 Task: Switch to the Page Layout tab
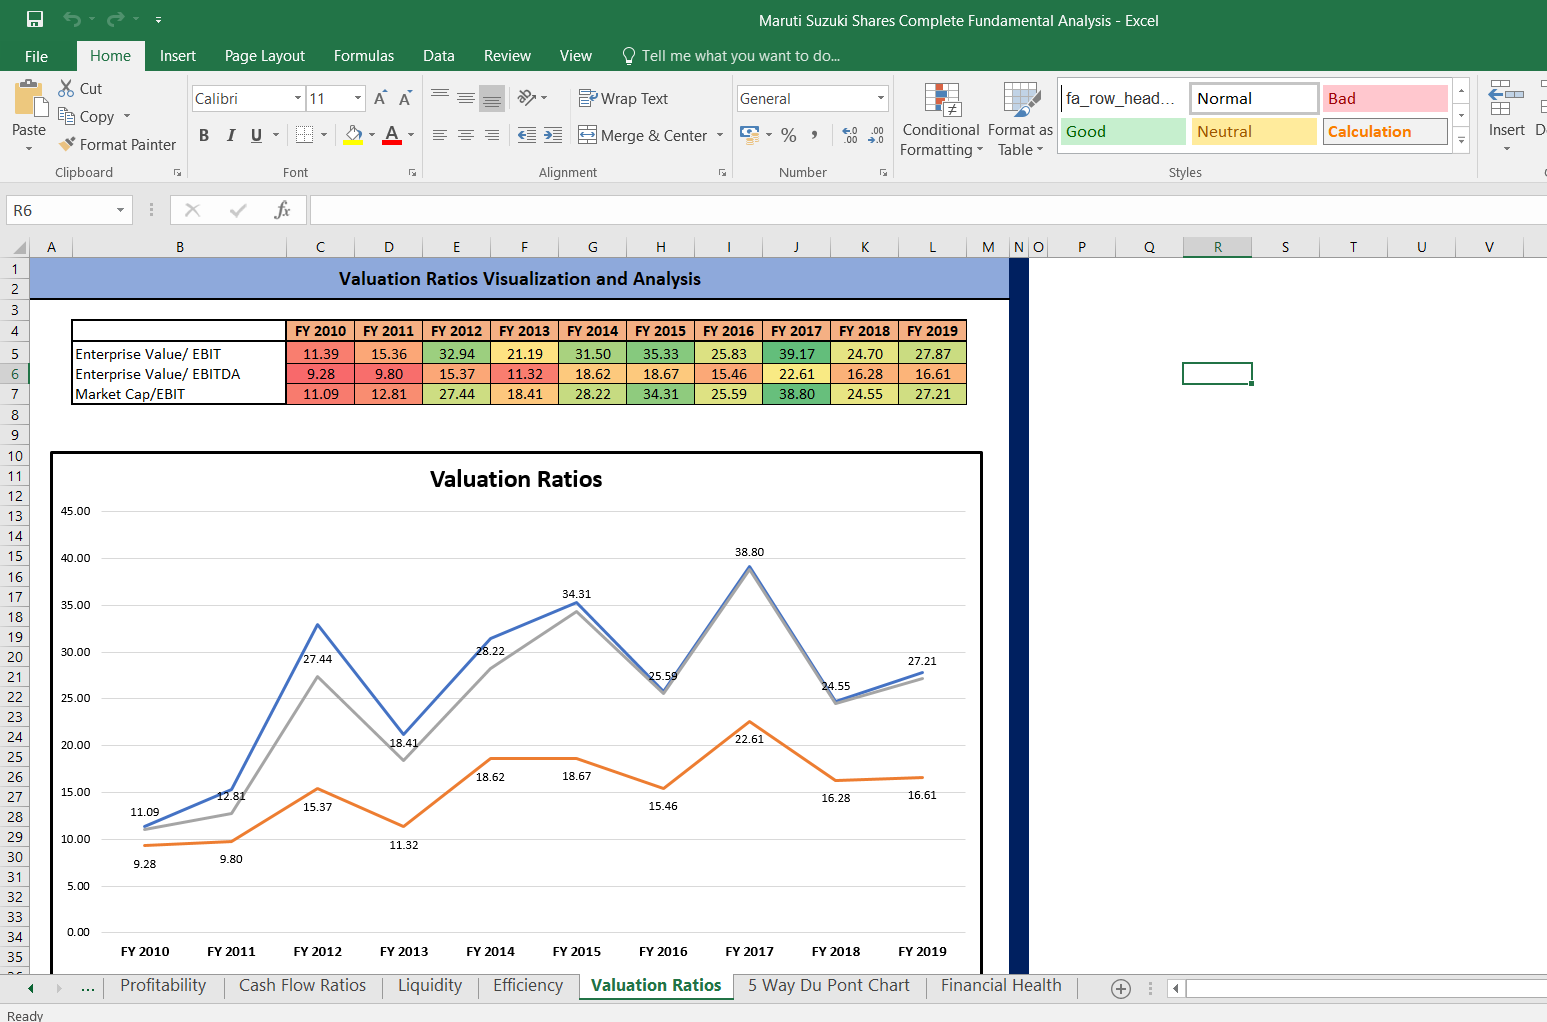265,56
